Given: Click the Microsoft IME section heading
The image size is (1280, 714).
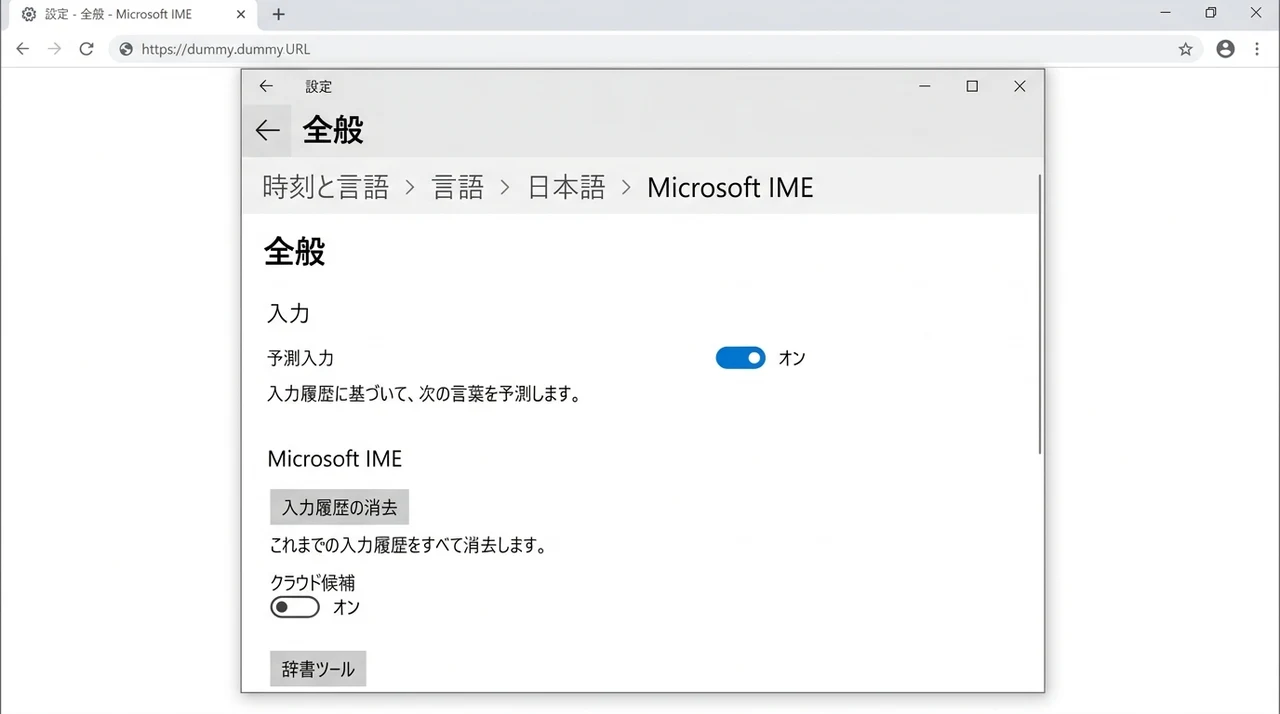Looking at the screenshot, I should tap(335, 459).
